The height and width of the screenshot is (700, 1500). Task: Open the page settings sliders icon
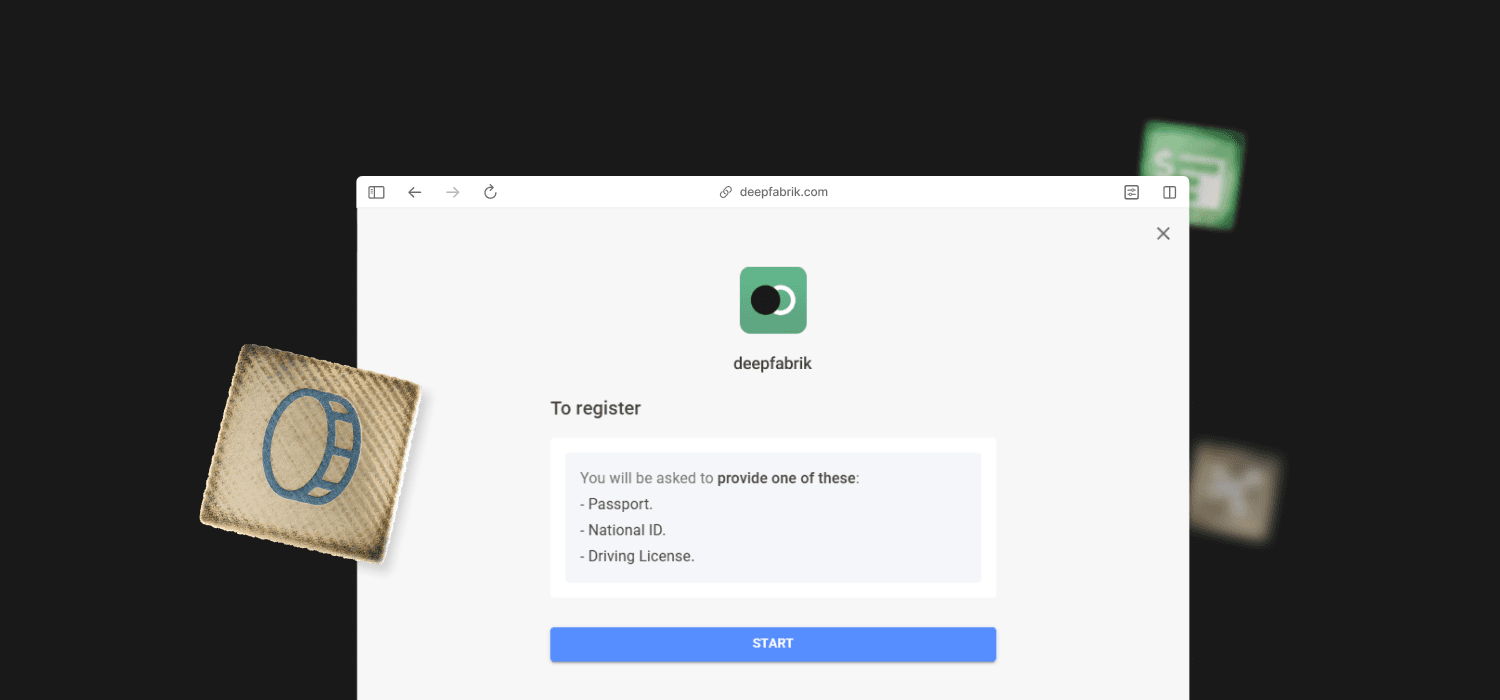tap(1131, 191)
